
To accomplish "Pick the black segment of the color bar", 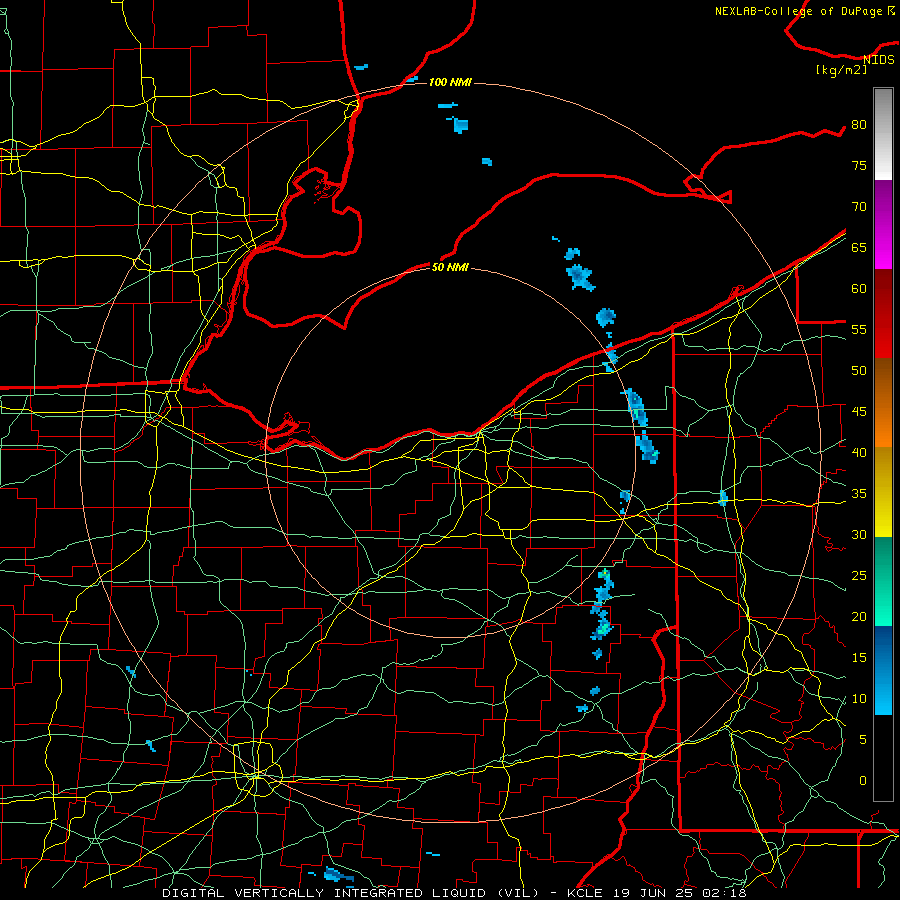I will click(x=883, y=758).
